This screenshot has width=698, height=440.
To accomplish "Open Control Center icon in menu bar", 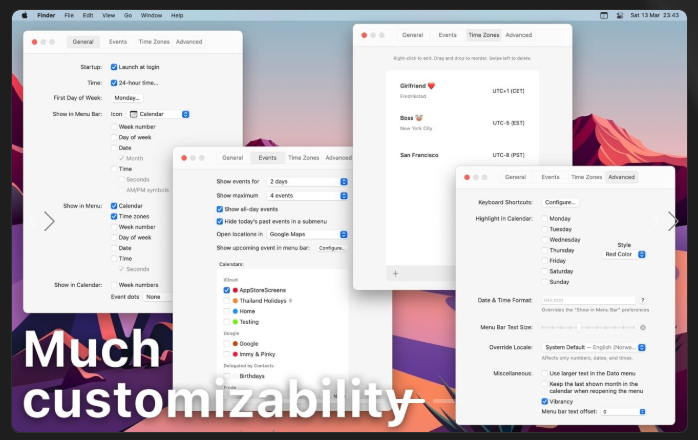I will click(620, 15).
